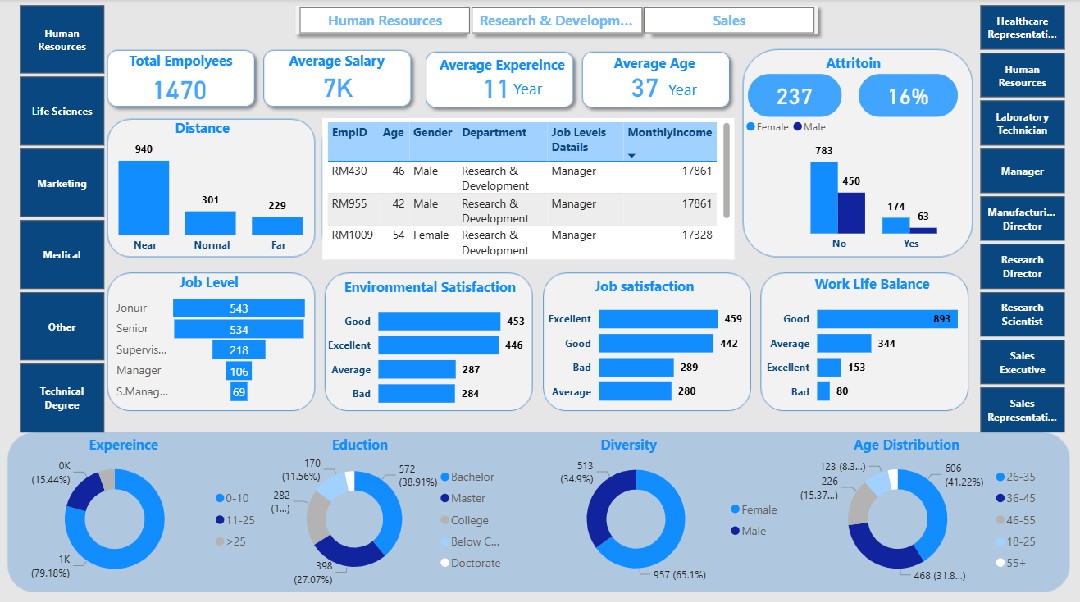Click the 0-10 experience legend item

tap(232, 498)
